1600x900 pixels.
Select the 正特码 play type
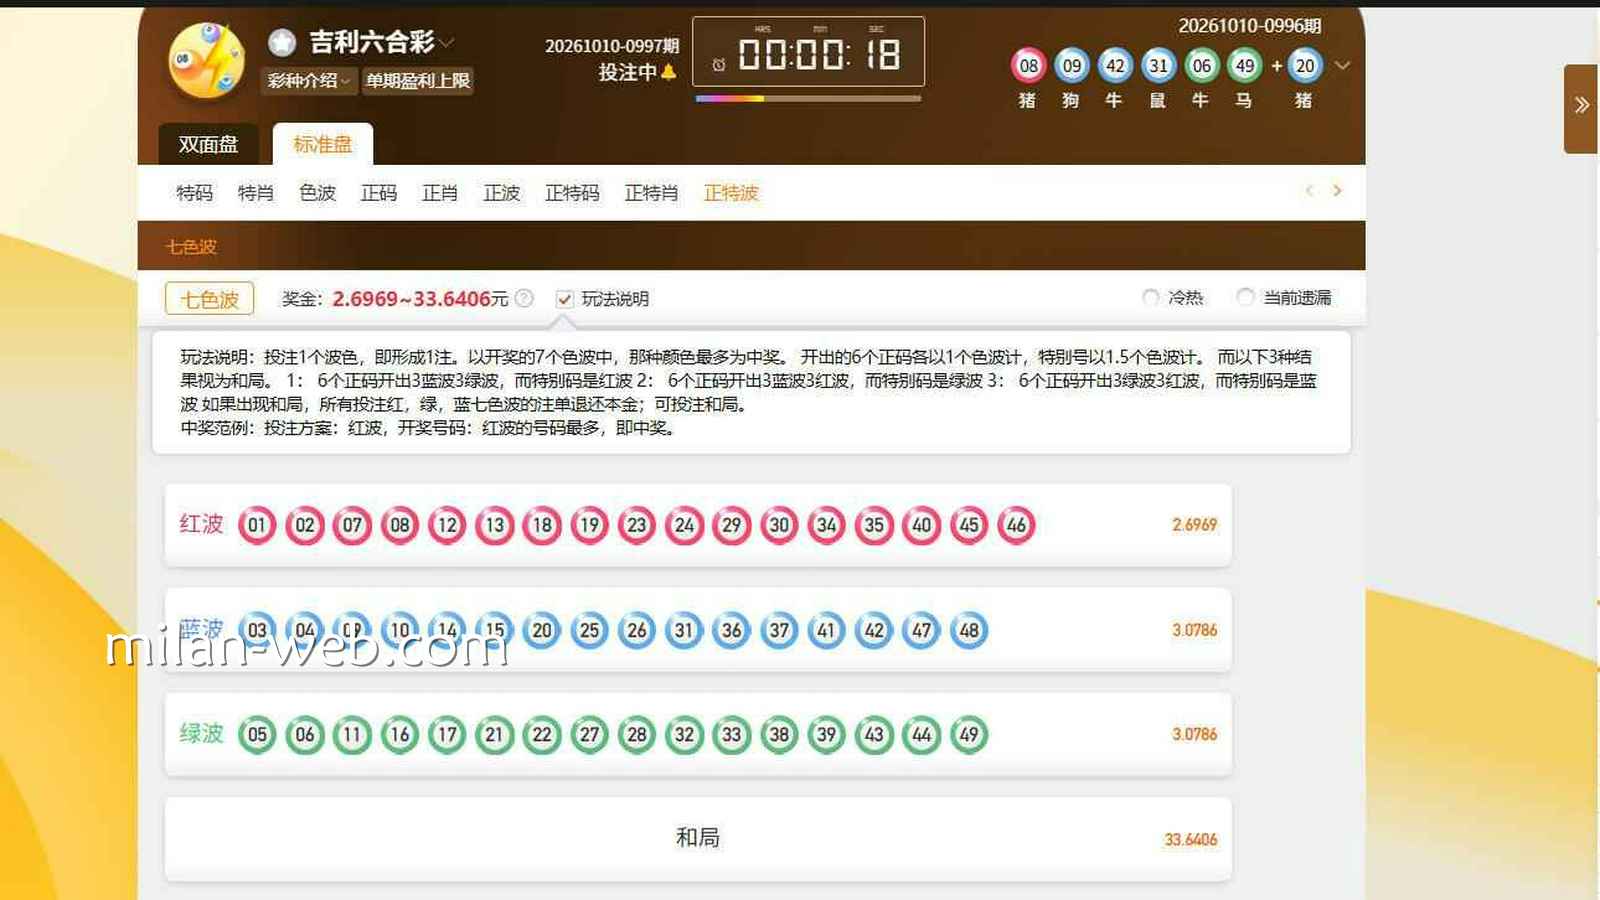click(572, 193)
